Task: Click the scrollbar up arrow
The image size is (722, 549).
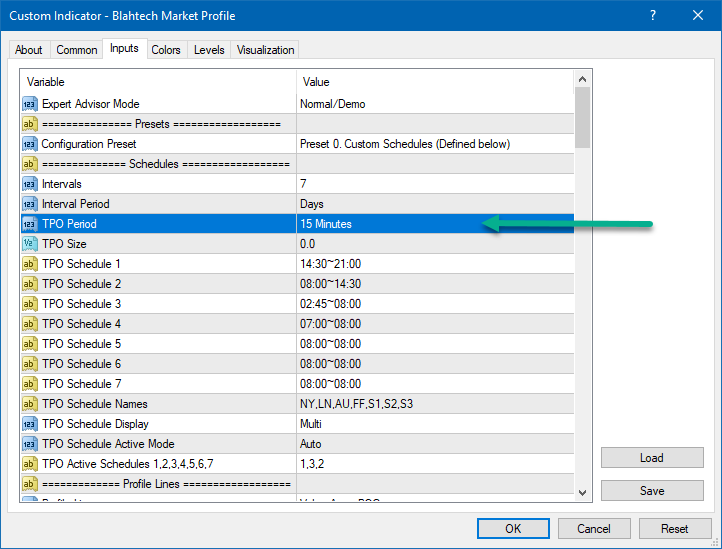Action: (582, 79)
